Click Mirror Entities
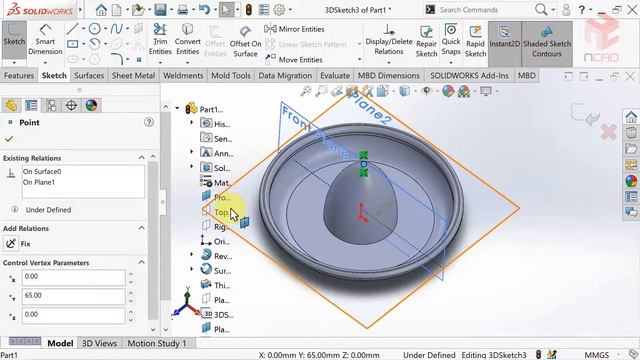 coord(294,29)
